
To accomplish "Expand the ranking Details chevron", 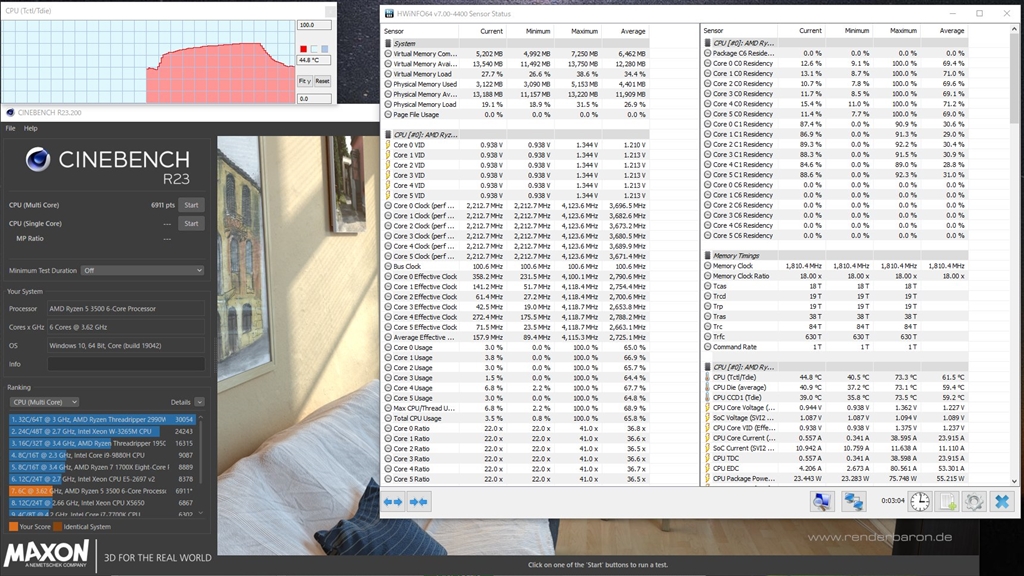I will pos(199,402).
